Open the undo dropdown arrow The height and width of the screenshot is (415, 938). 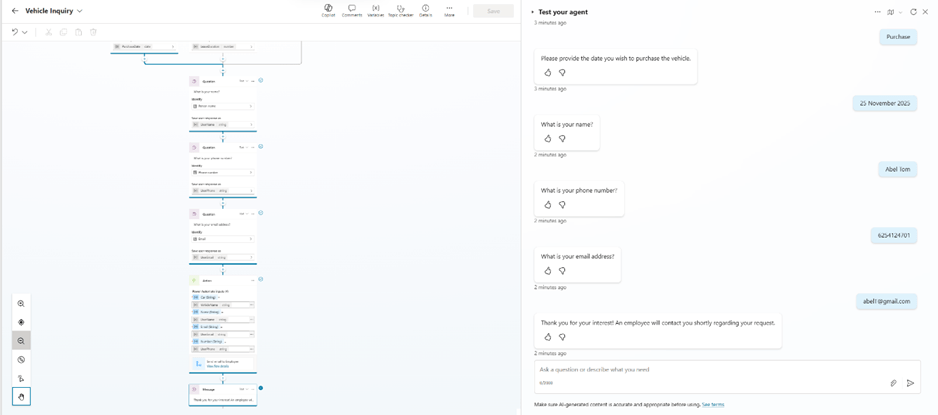pyautogui.click(x=25, y=32)
